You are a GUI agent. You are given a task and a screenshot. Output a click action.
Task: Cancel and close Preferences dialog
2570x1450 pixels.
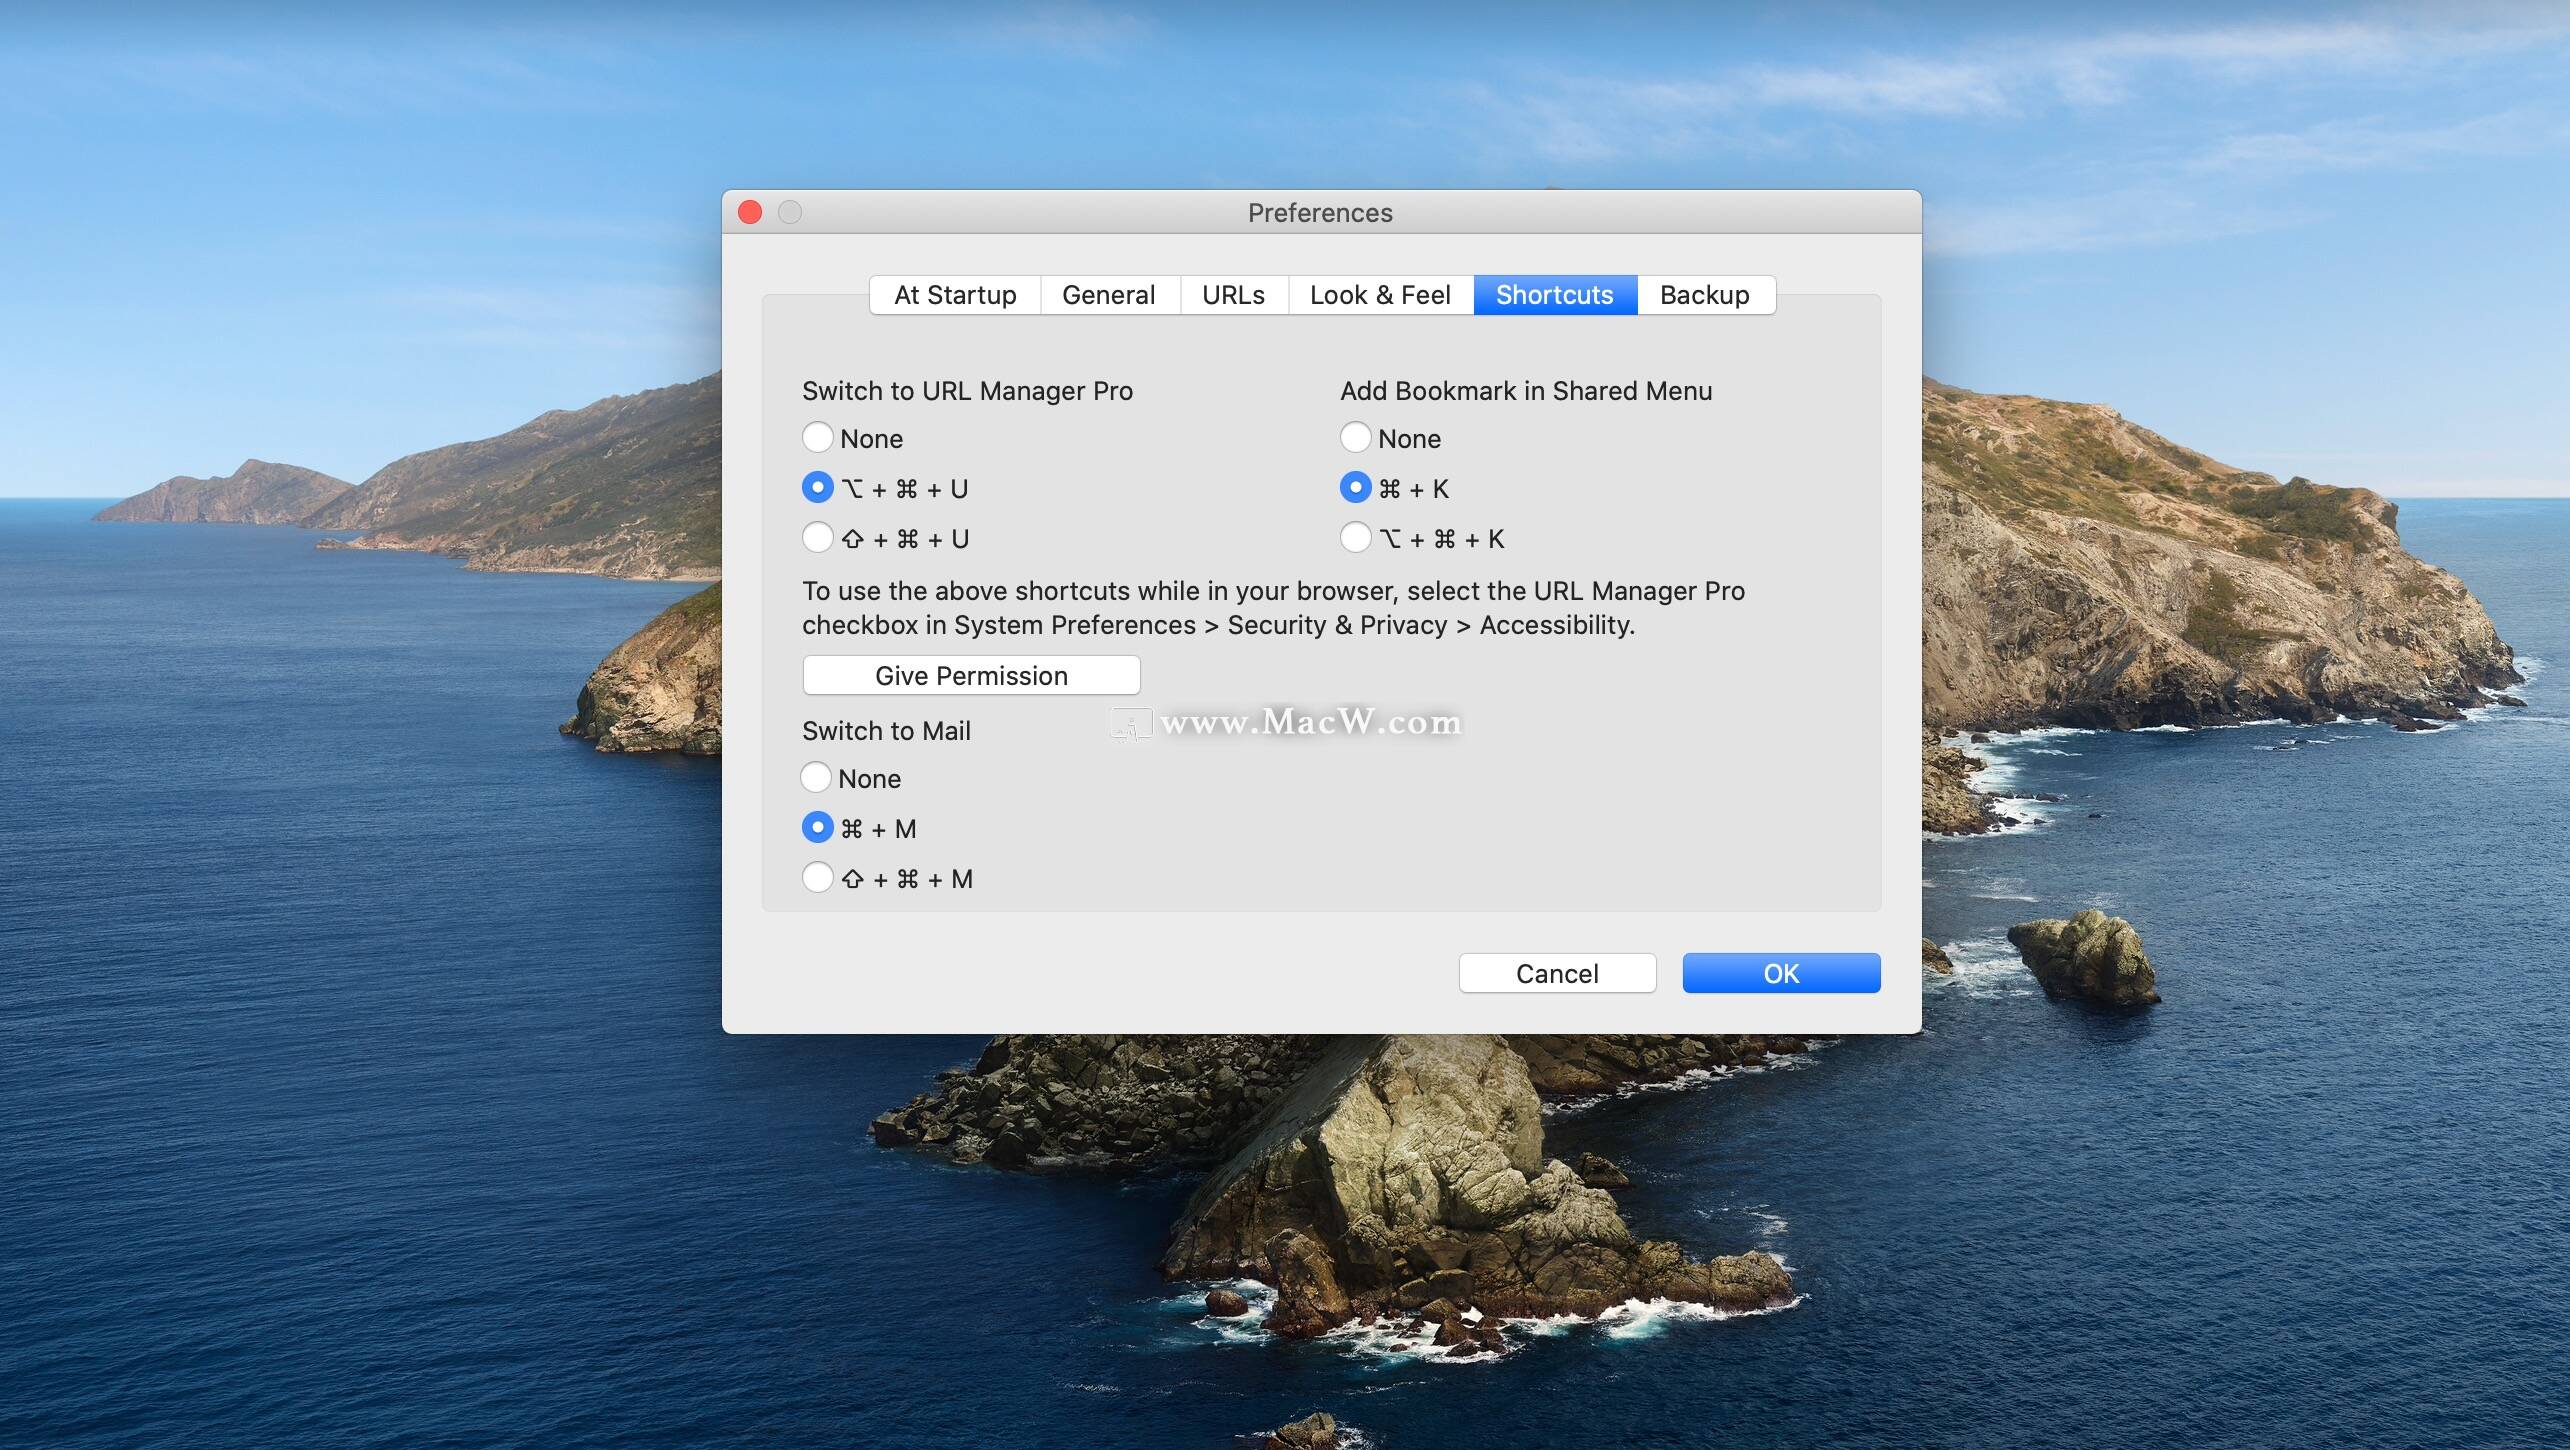[1557, 971]
